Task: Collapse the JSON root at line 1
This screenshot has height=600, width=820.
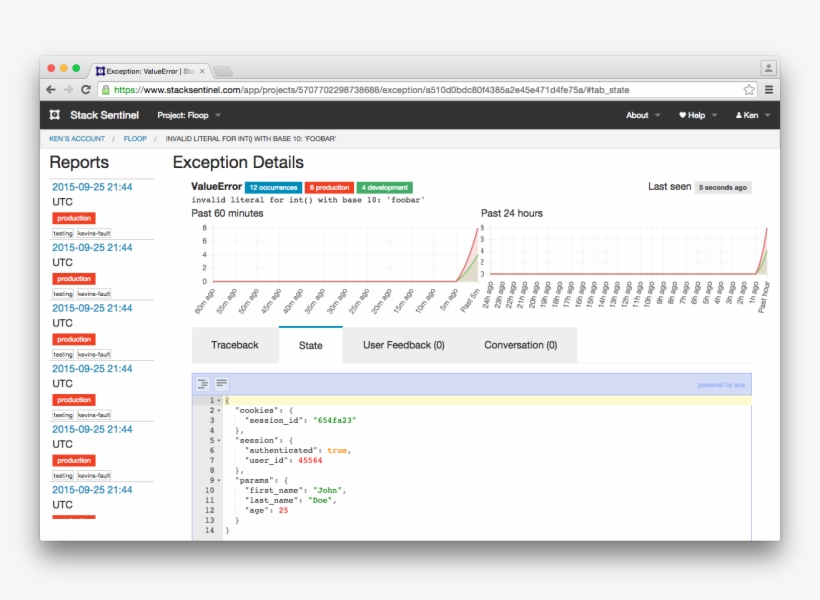Action: 219,401
